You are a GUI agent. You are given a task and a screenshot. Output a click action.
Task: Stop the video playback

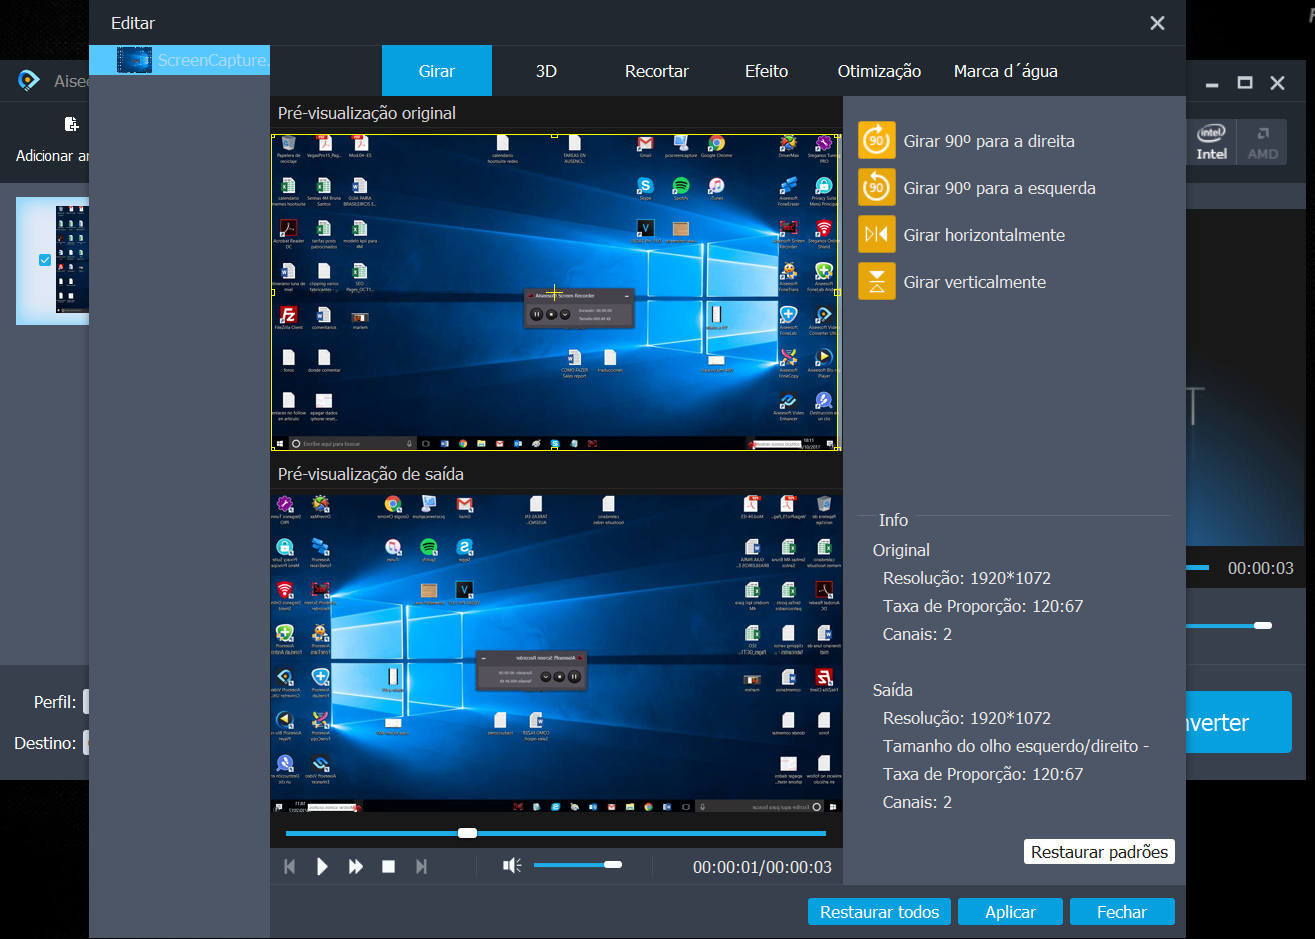pos(389,867)
